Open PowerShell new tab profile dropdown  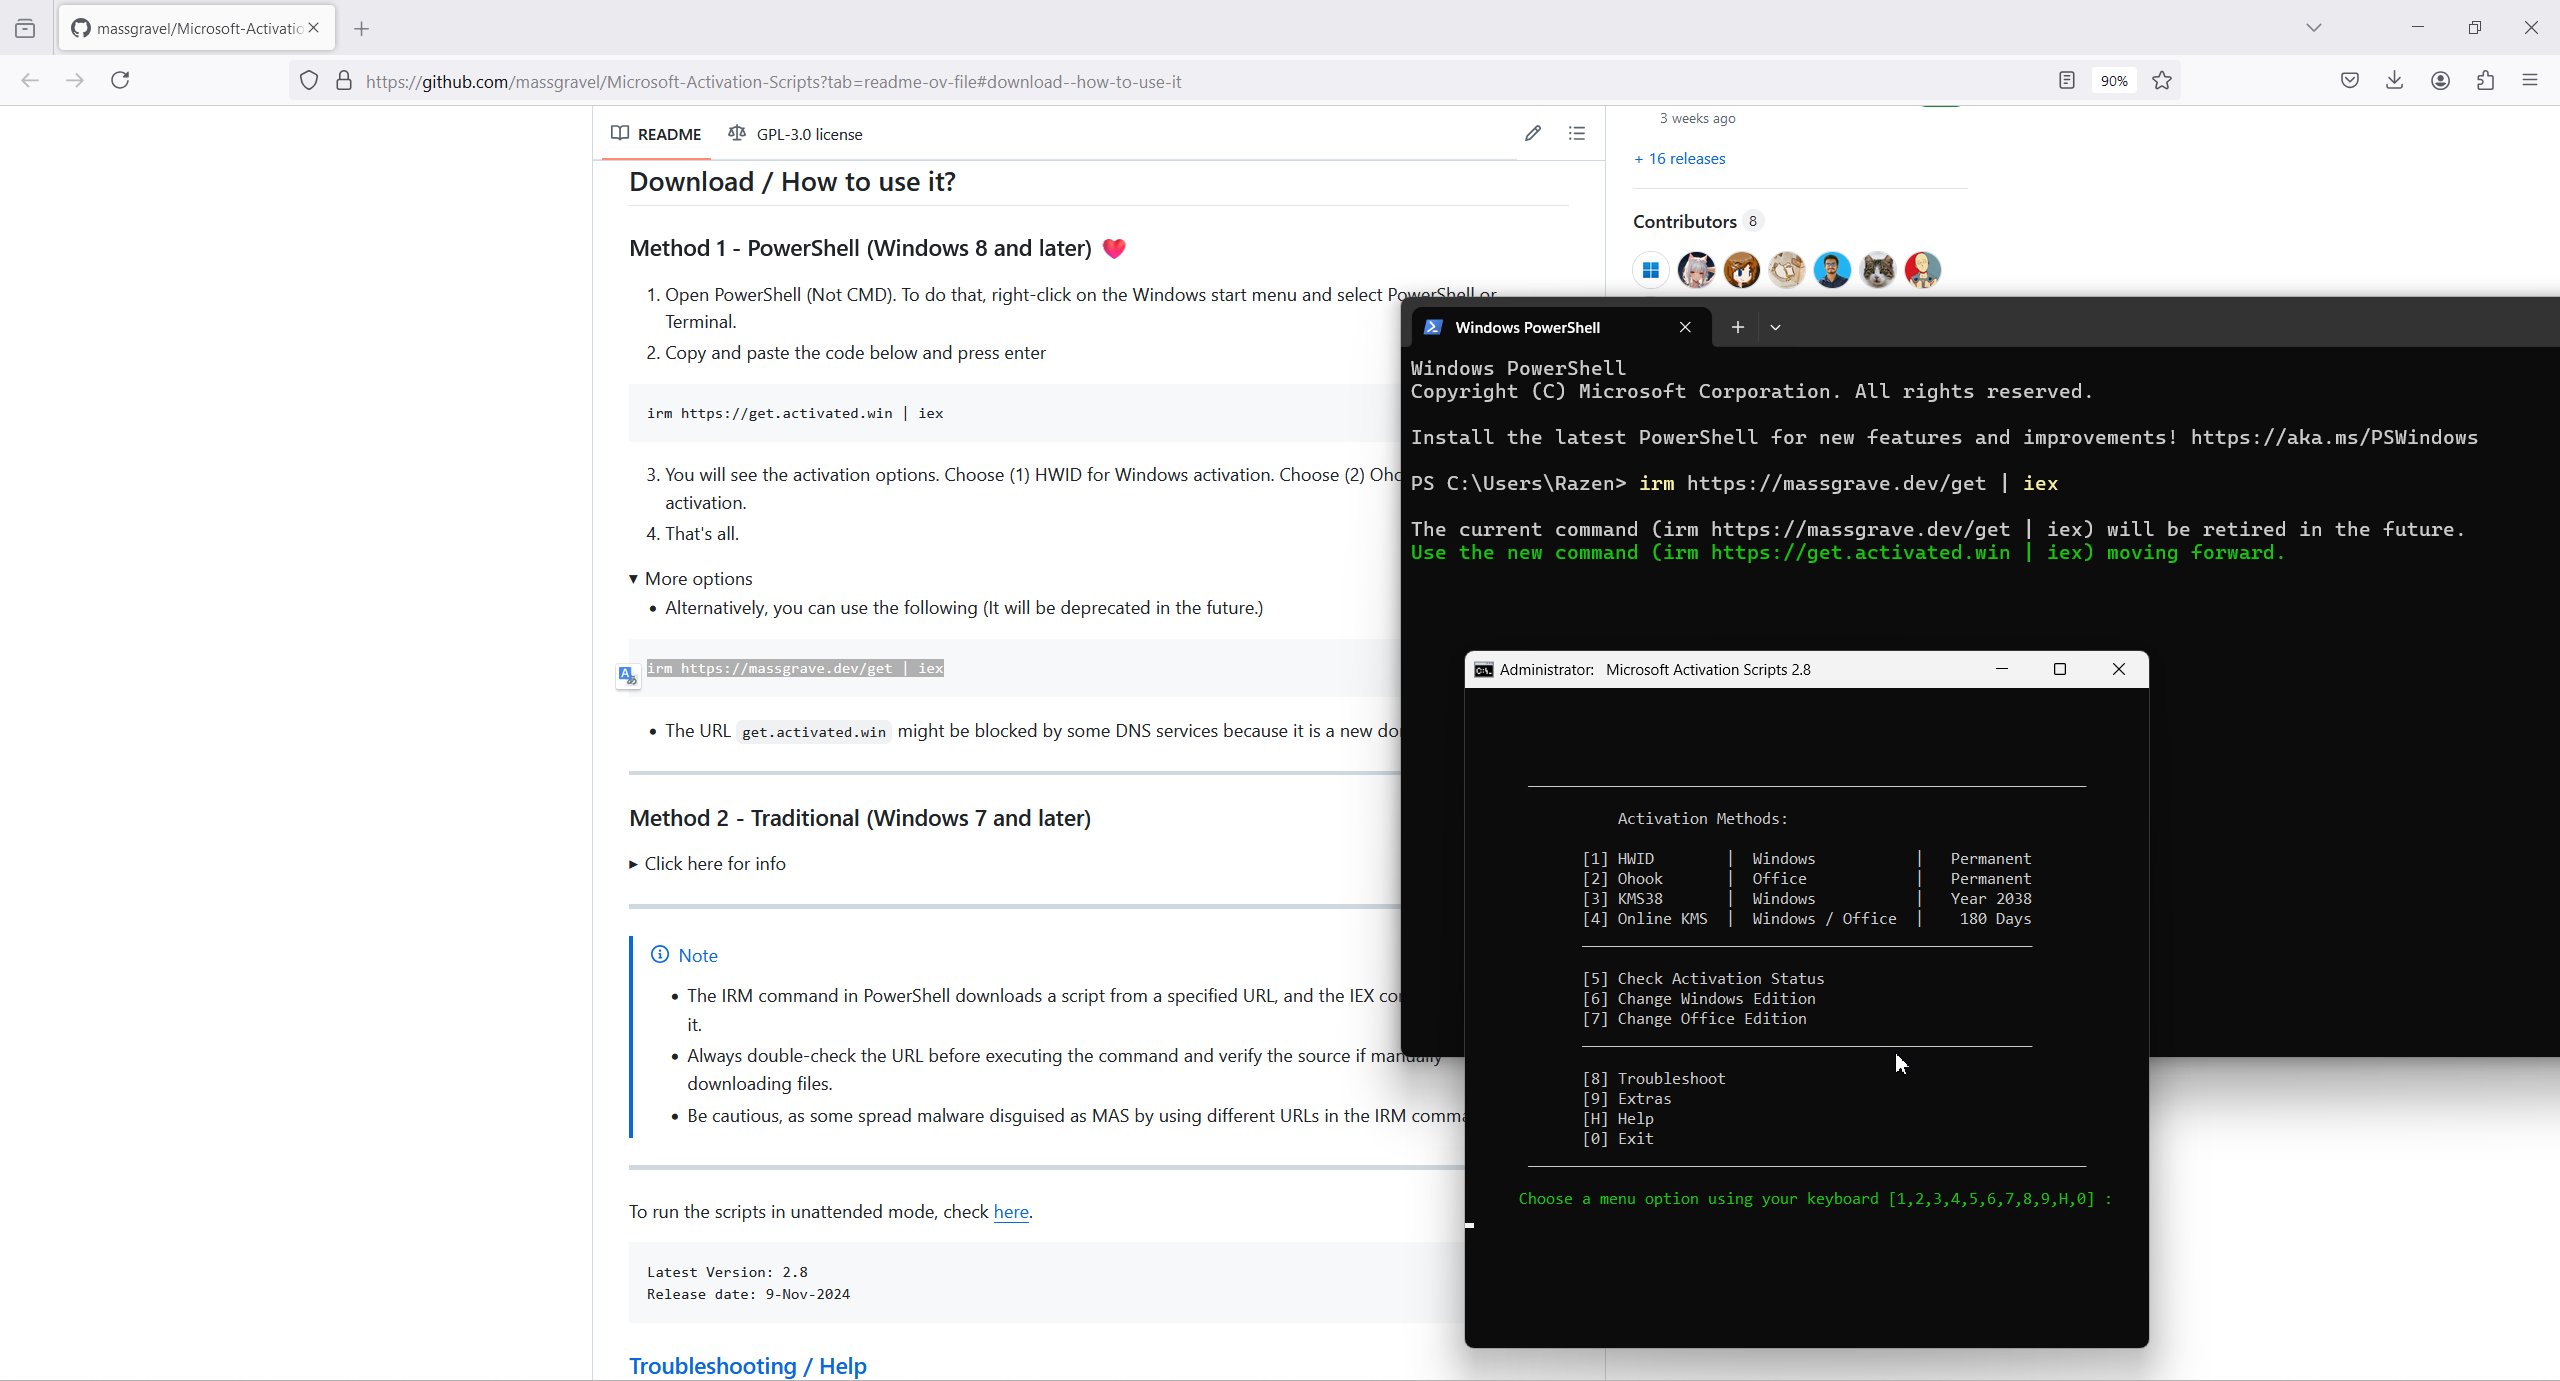coord(1775,327)
